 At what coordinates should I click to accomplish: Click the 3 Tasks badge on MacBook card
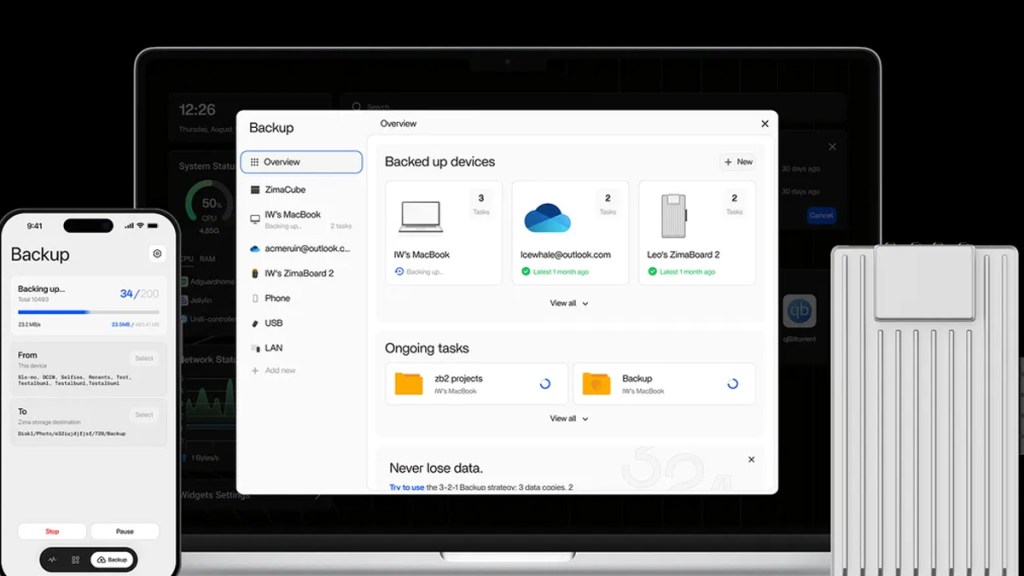(x=481, y=203)
